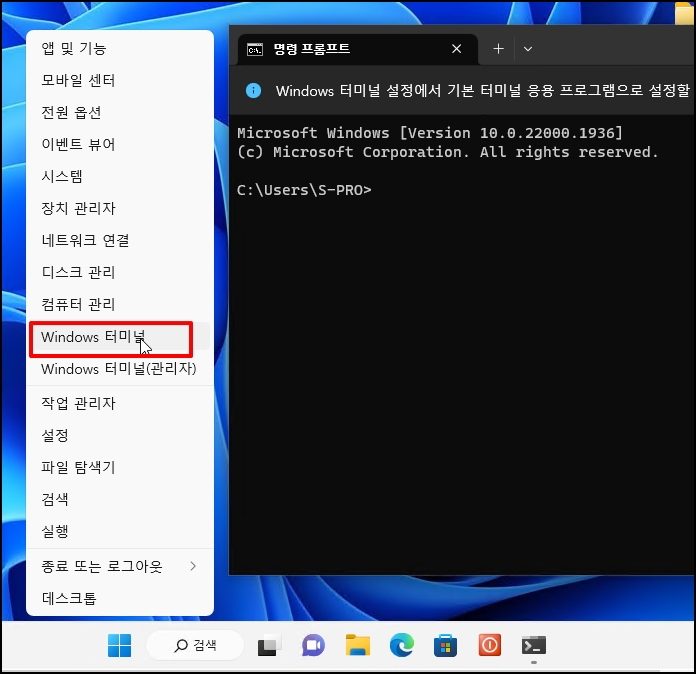The height and width of the screenshot is (674, 696).
Task: Choose 컴퓨터 관리 in the menu
Action: pyautogui.click(x=120, y=304)
